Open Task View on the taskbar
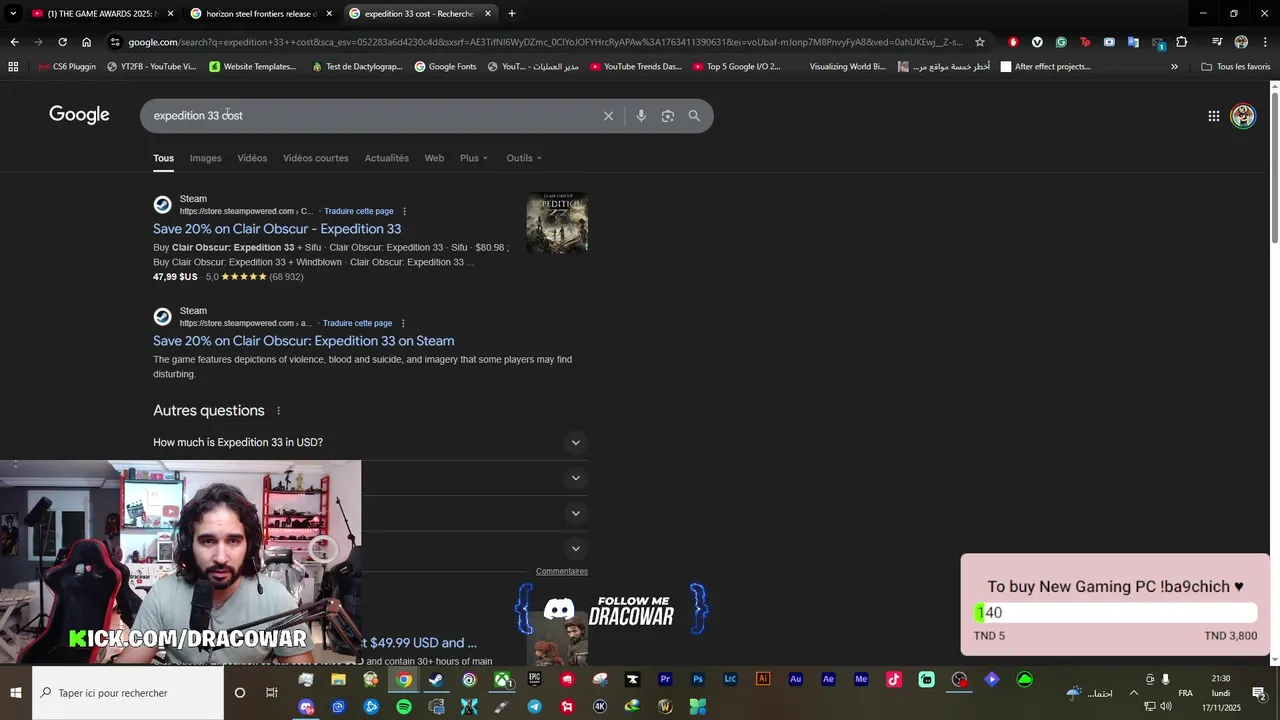 [272, 693]
